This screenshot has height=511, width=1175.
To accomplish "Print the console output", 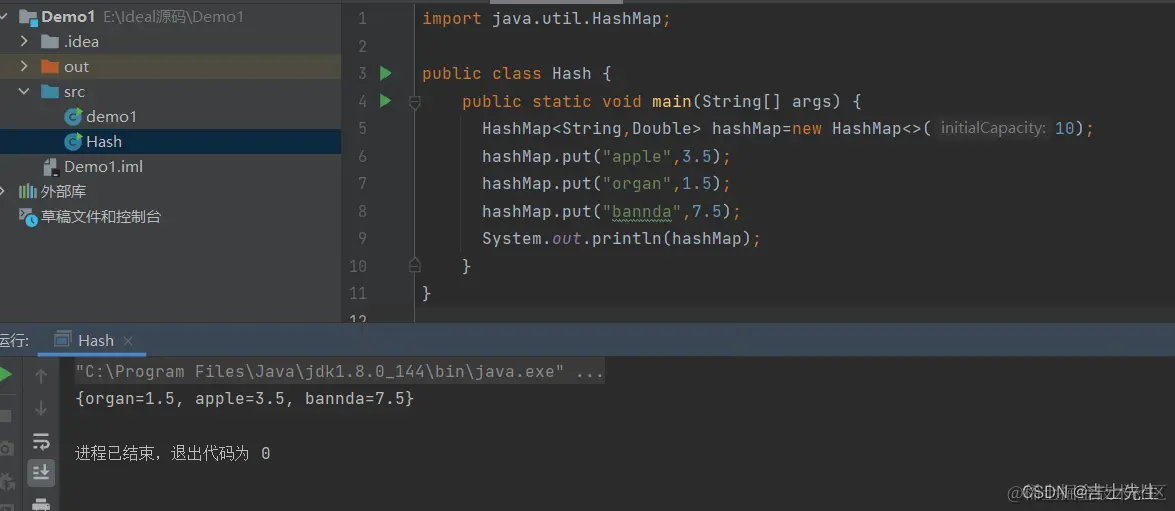I will (x=41, y=504).
